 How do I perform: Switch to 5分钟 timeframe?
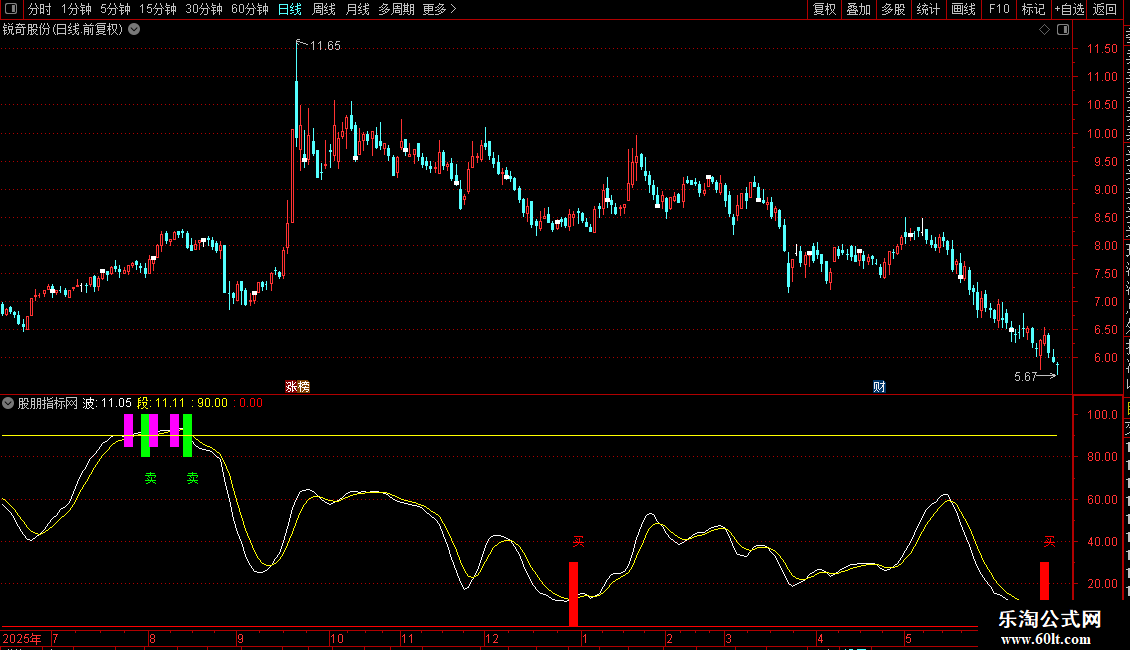[x=115, y=9]
